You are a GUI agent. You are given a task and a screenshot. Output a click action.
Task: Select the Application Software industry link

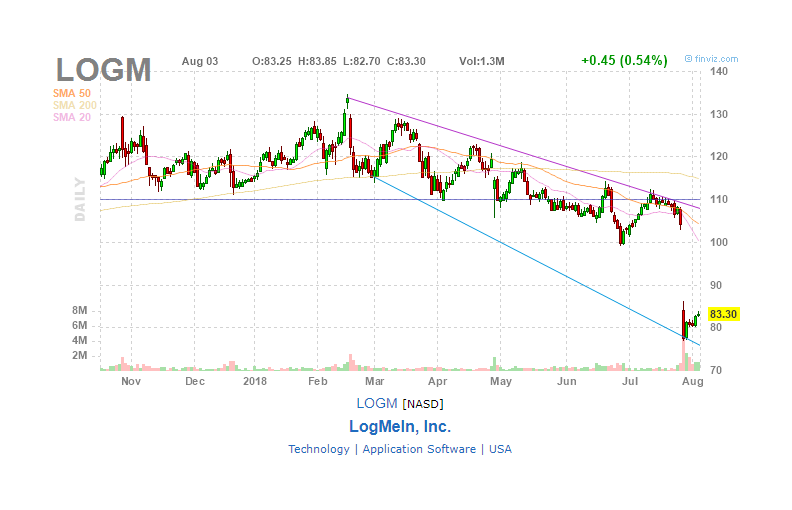click(419, 449)
